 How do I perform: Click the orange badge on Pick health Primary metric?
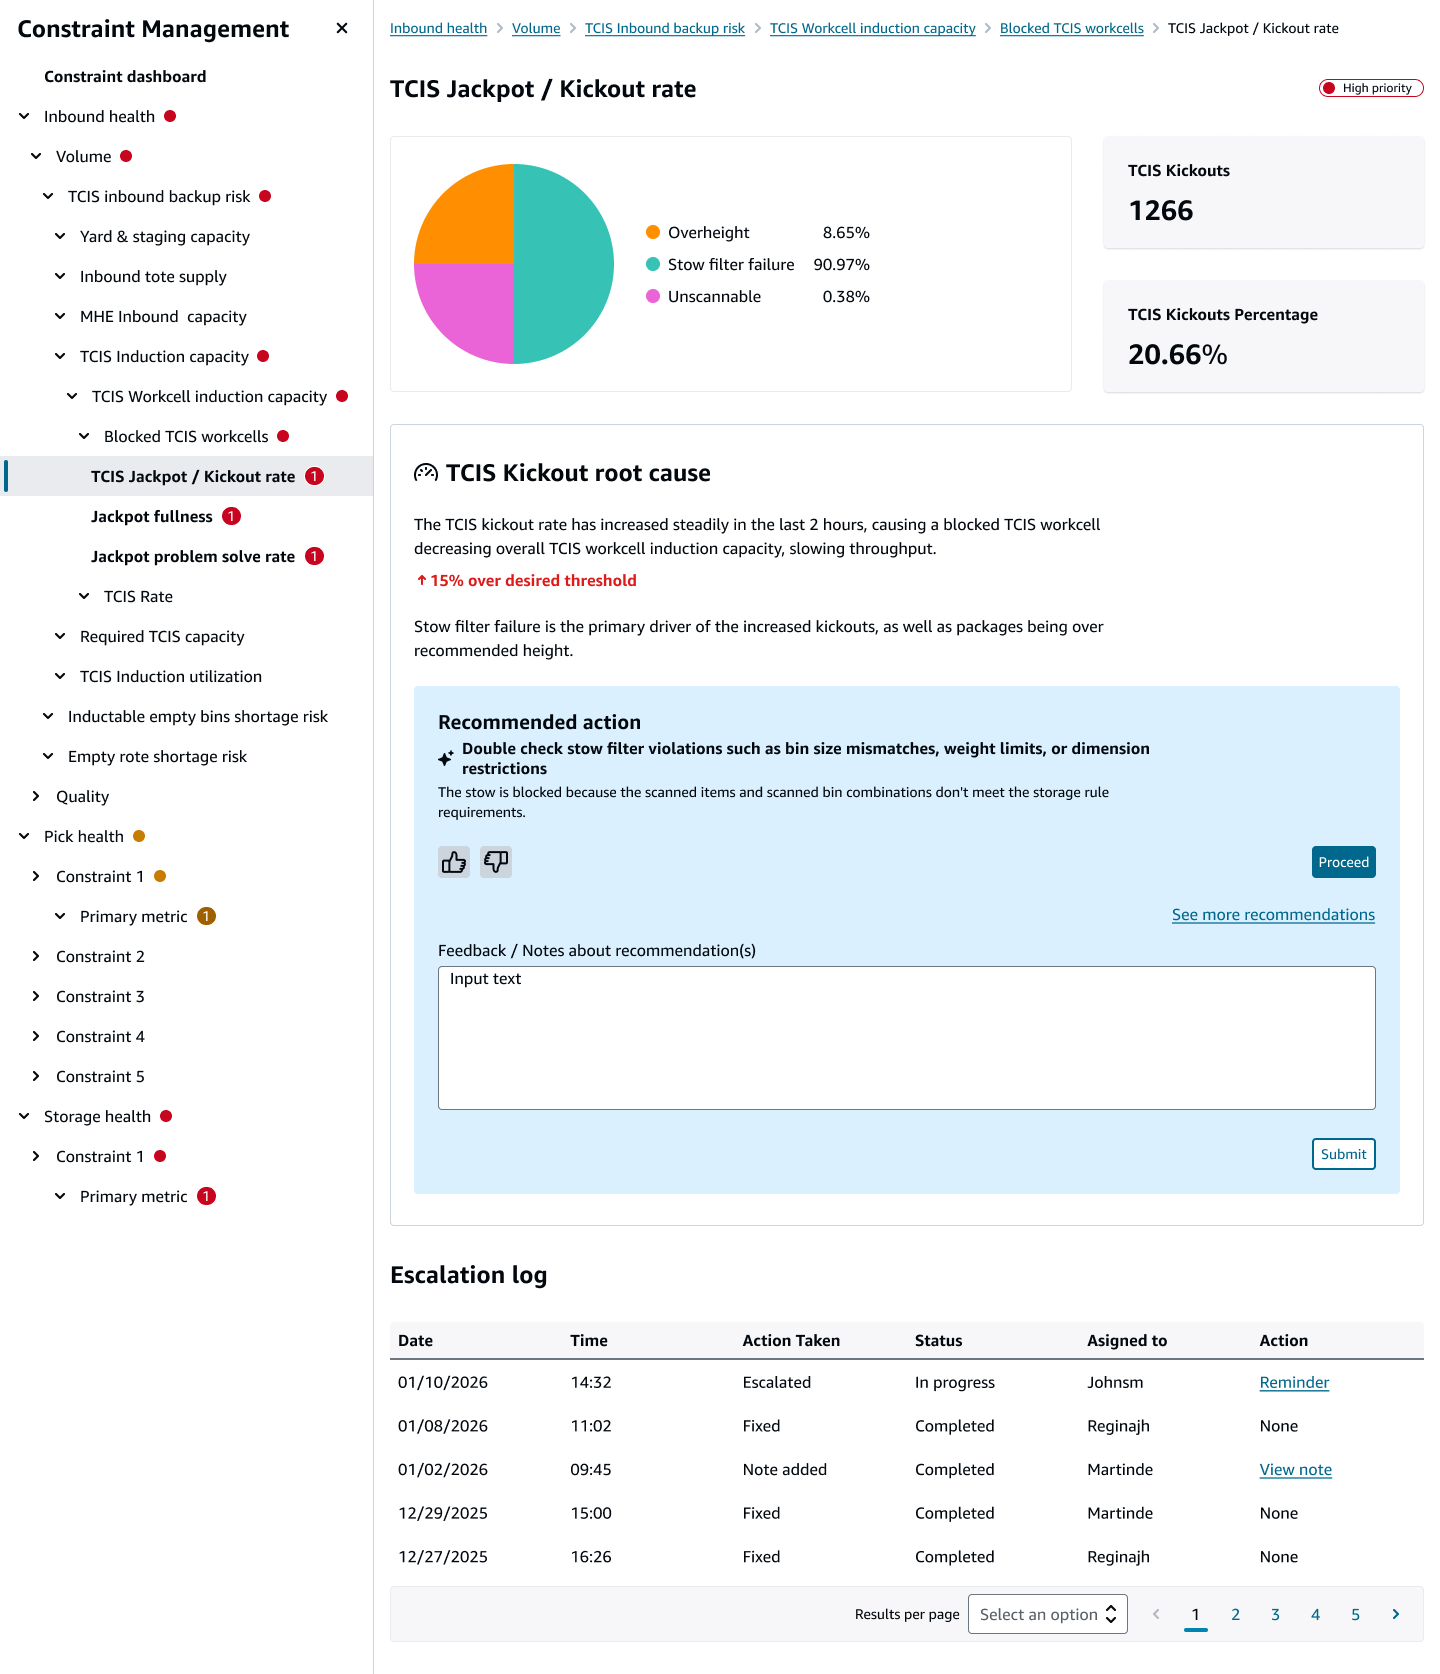pos(207,916)
